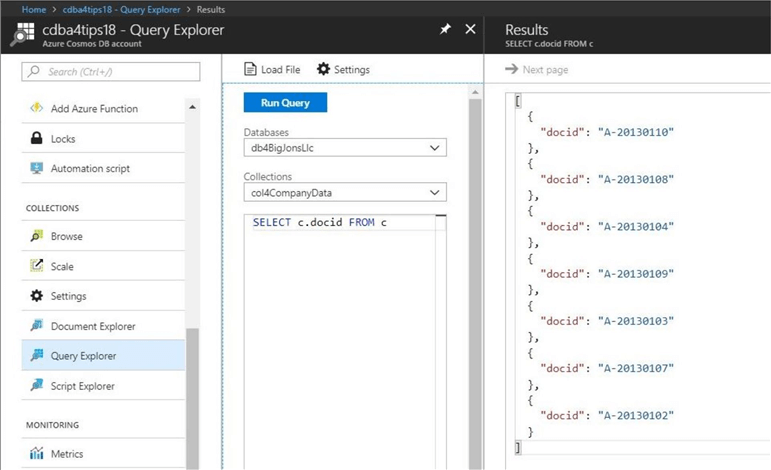Click the query pane scroll up arrow
Image resolution: width=771 pixels, height=470 pixels.
(475, 92)
